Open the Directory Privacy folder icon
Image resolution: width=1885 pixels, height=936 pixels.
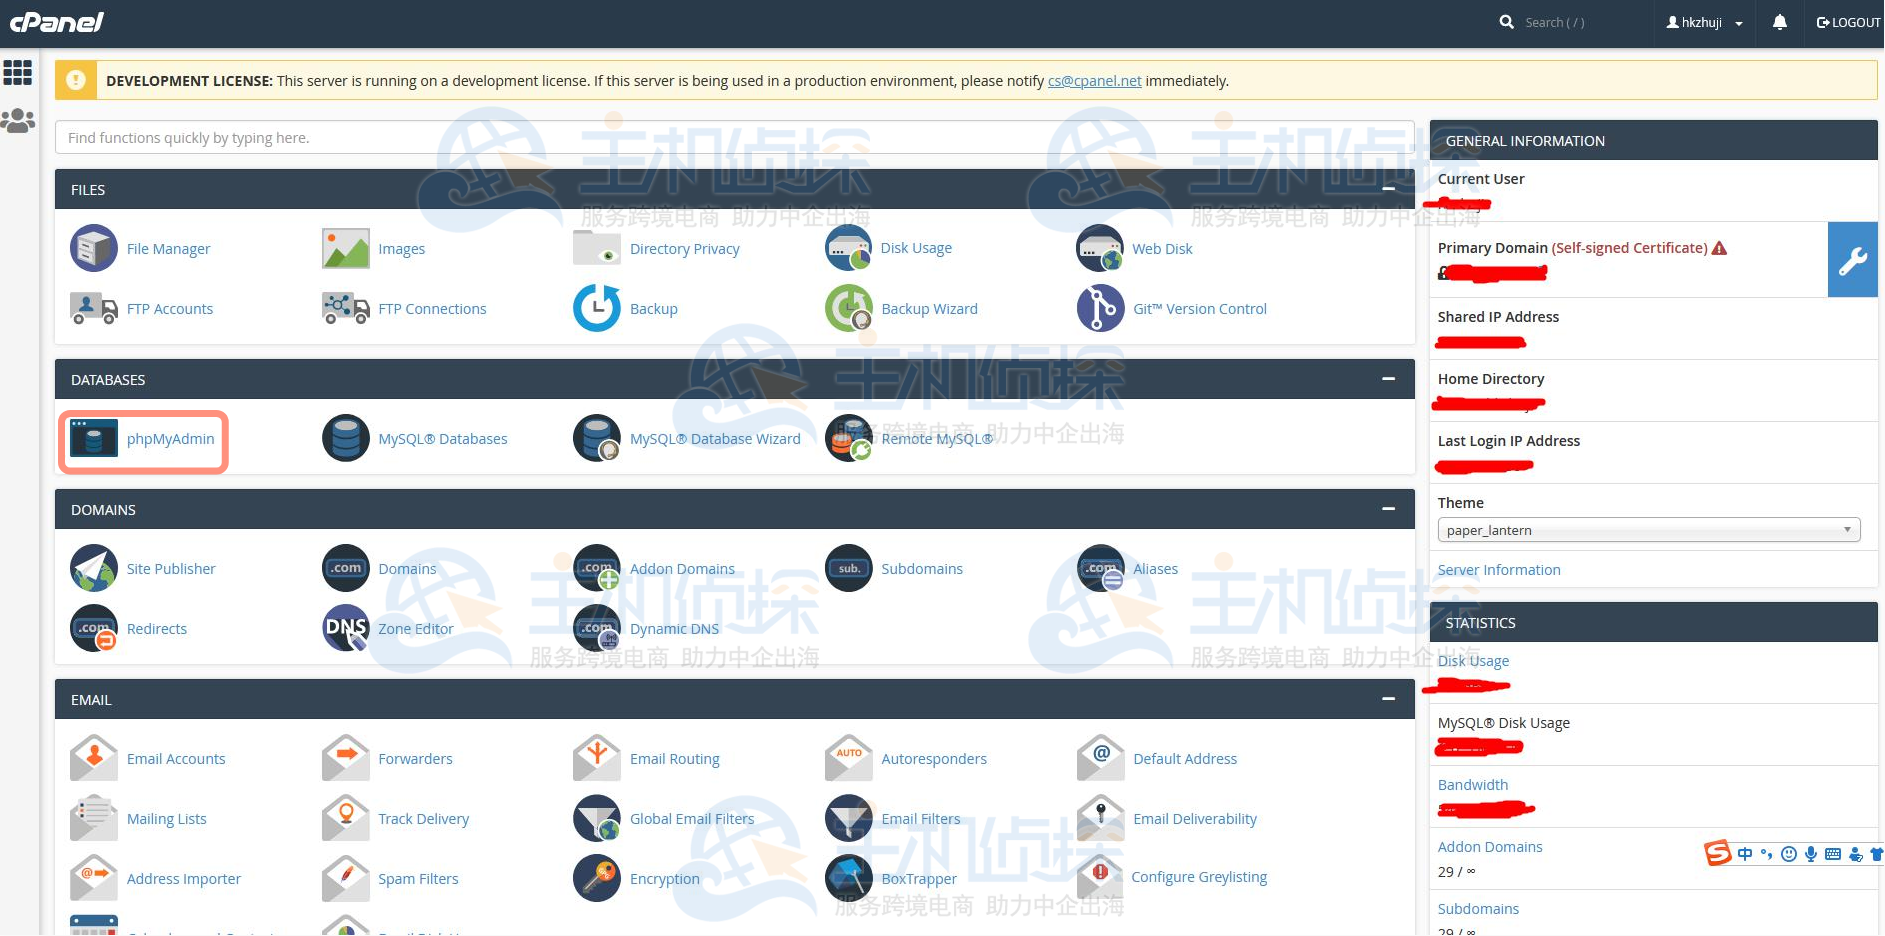pos(597,248)
